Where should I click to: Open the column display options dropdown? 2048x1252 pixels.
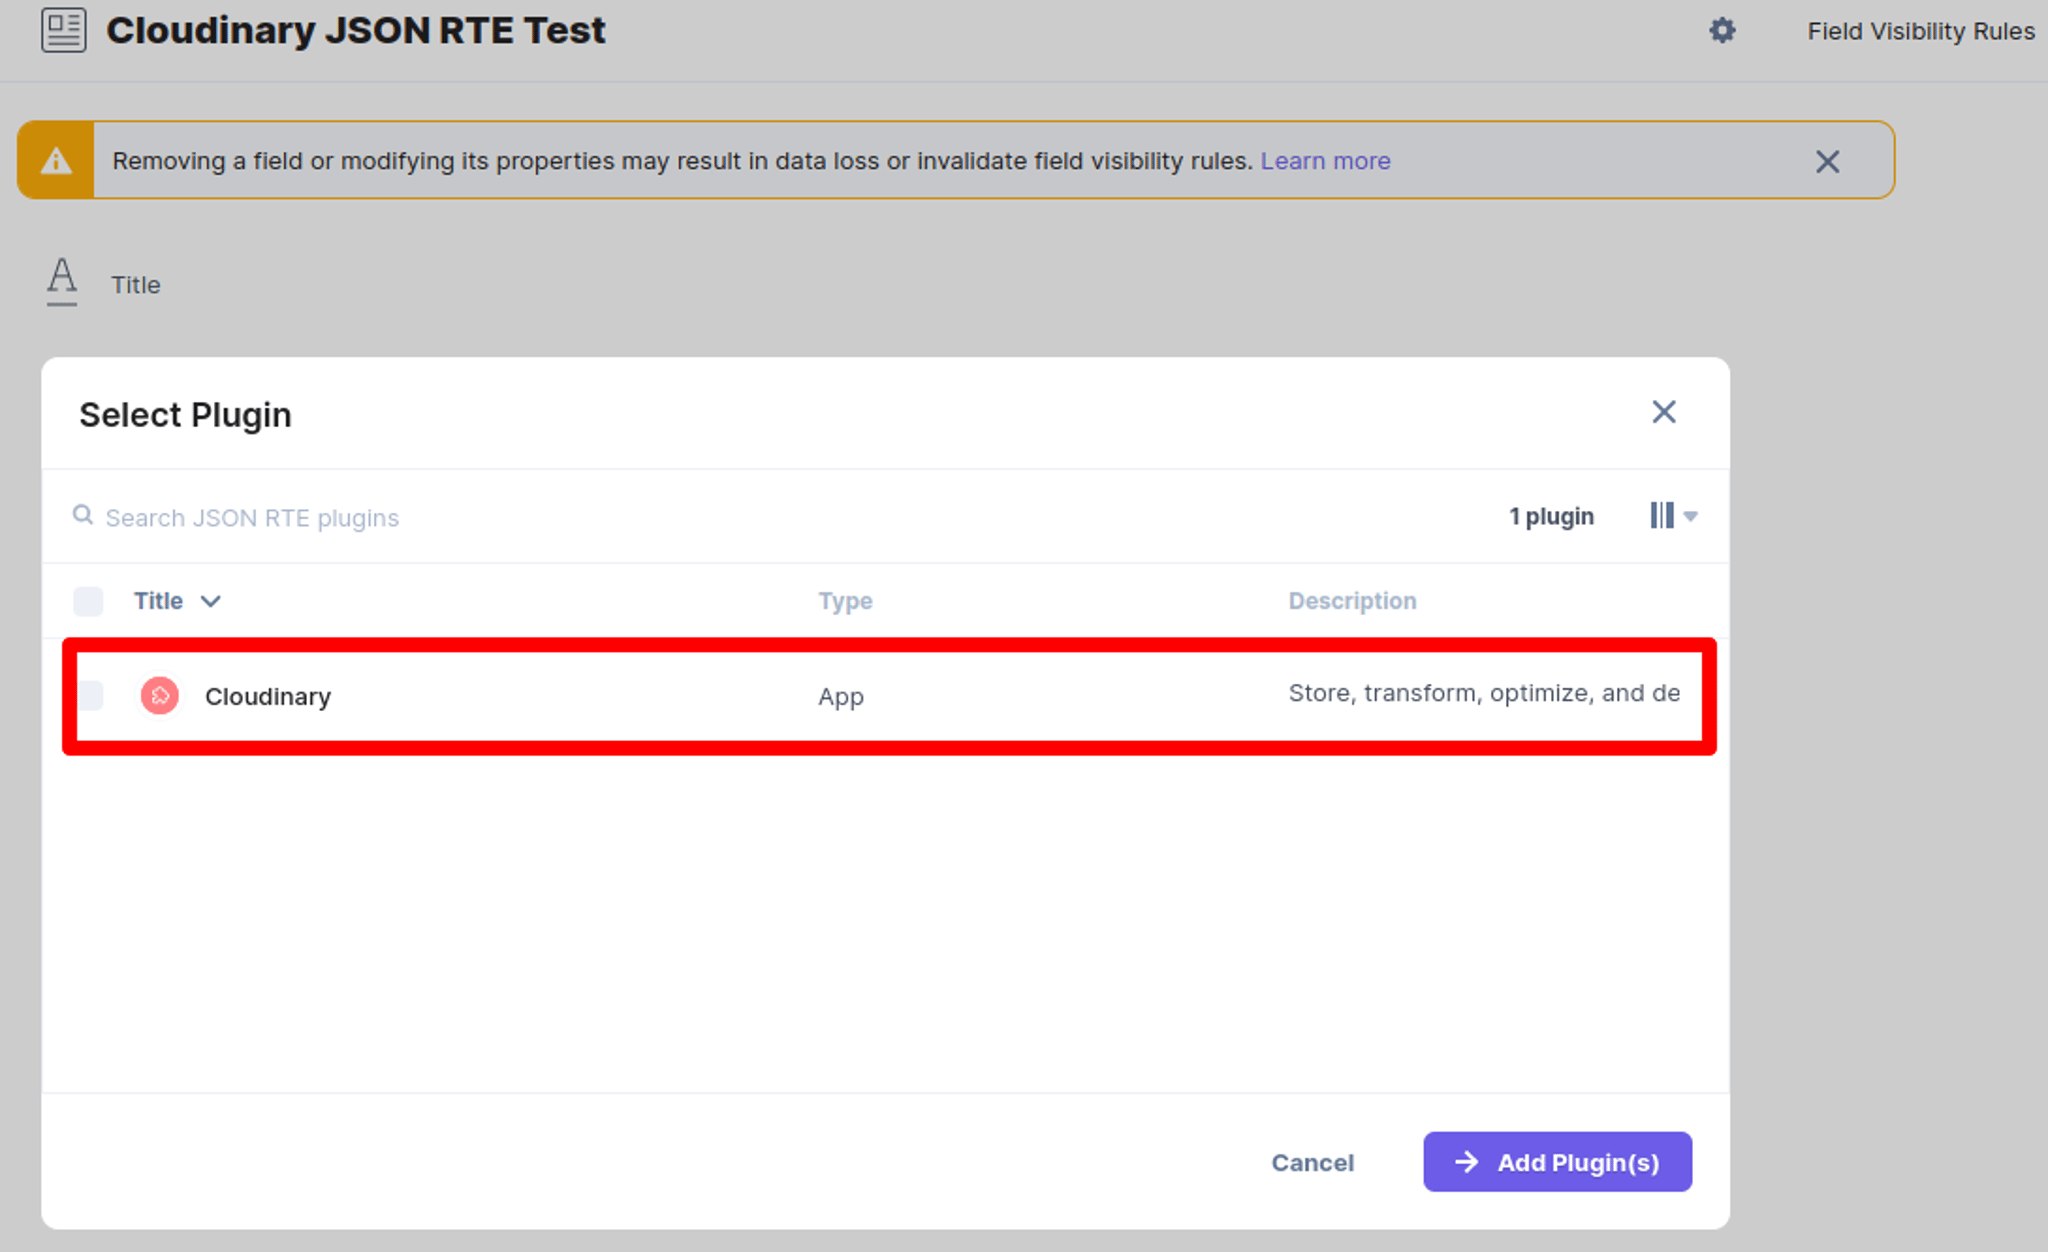click(1673, 516)
